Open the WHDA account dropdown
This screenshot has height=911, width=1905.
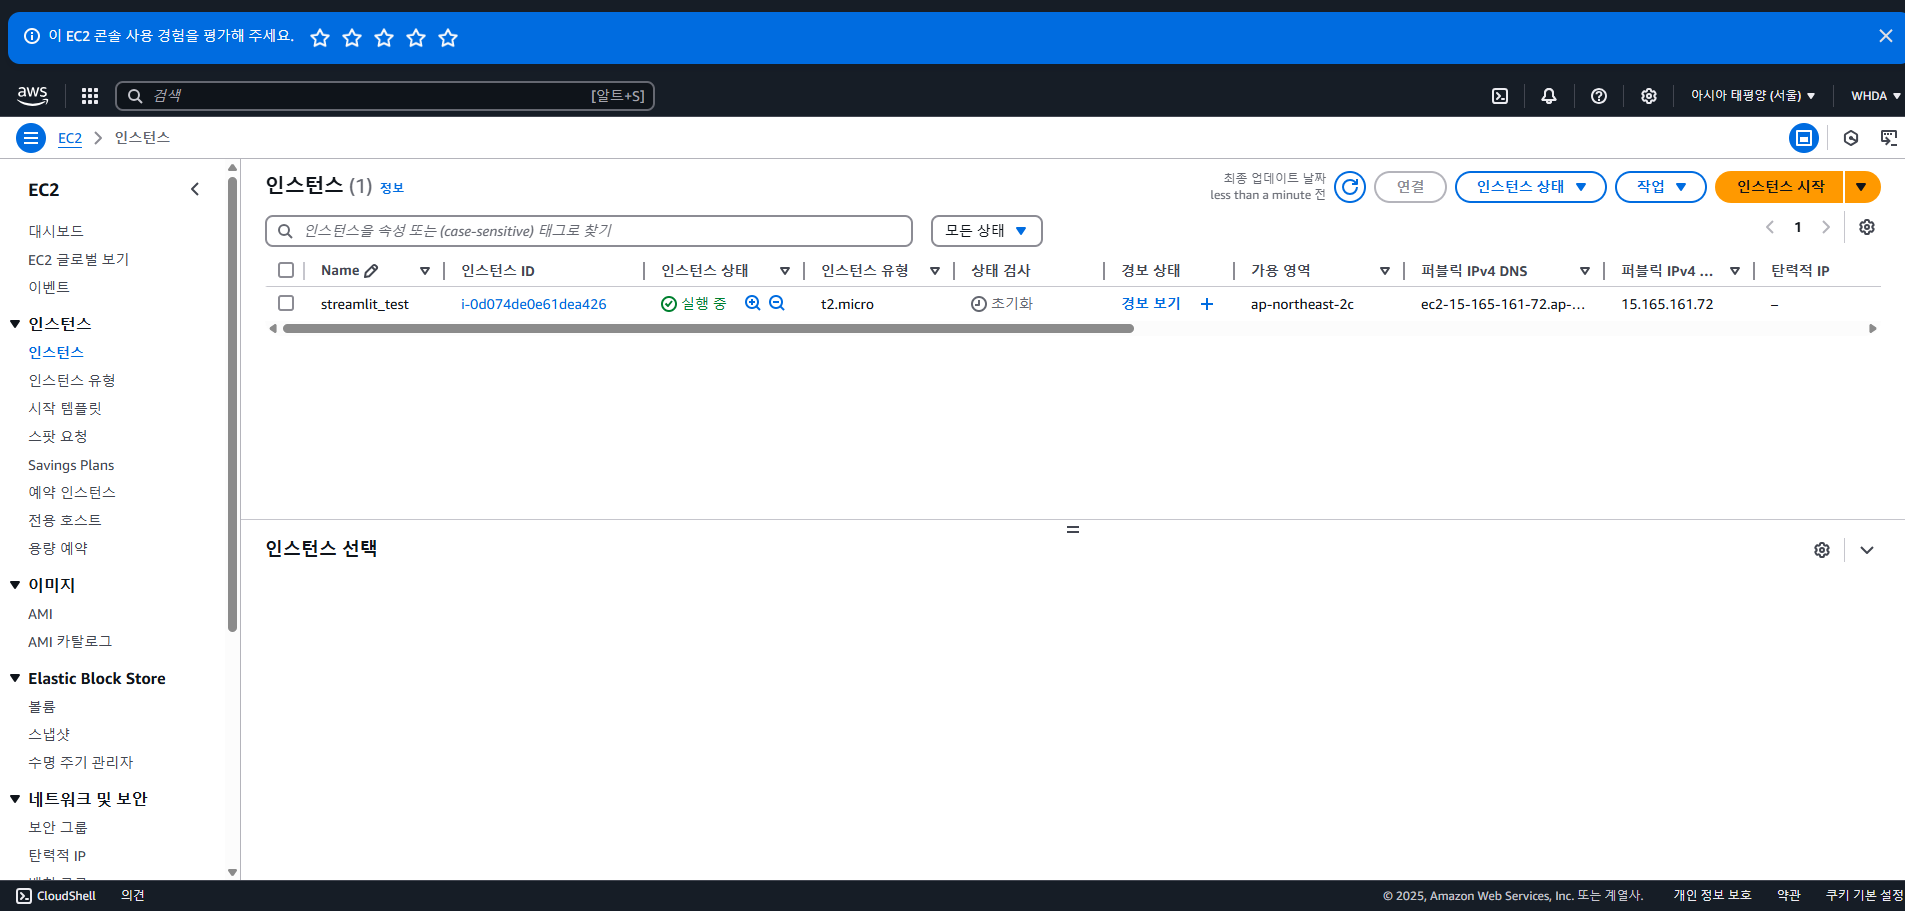click(1875, 96)
